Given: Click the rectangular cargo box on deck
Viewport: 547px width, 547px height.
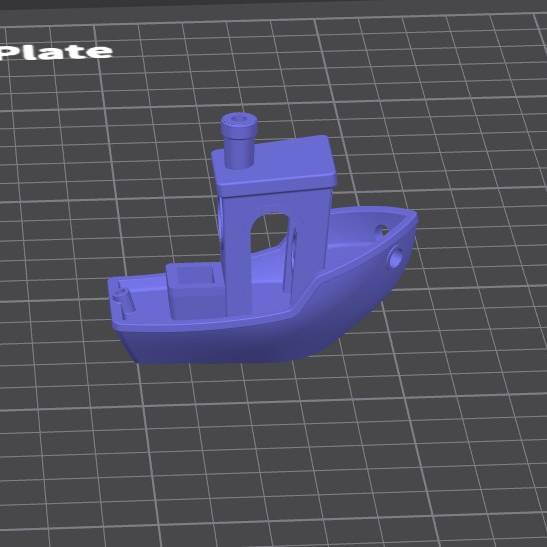Looking at the screenshot, I should [195, 290].
